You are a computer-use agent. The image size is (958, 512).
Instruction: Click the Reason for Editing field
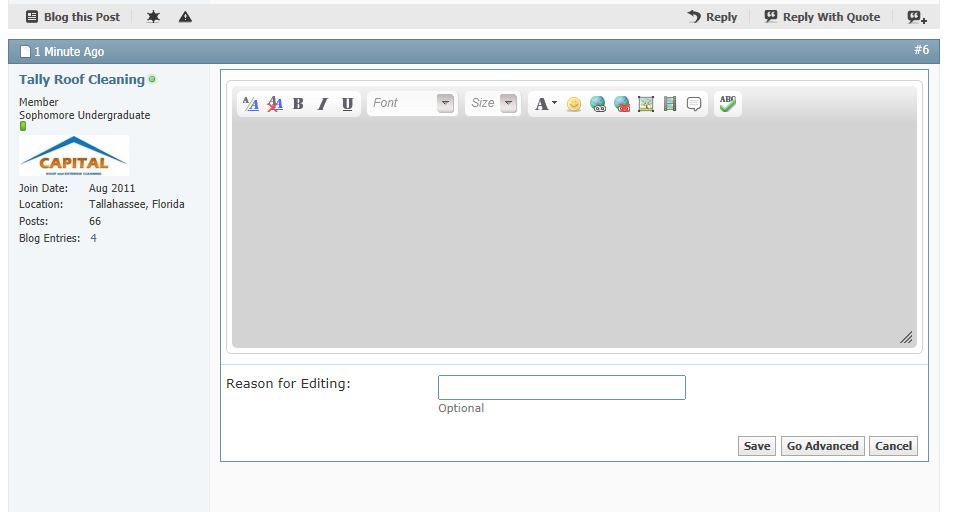(x=561, y=388)
